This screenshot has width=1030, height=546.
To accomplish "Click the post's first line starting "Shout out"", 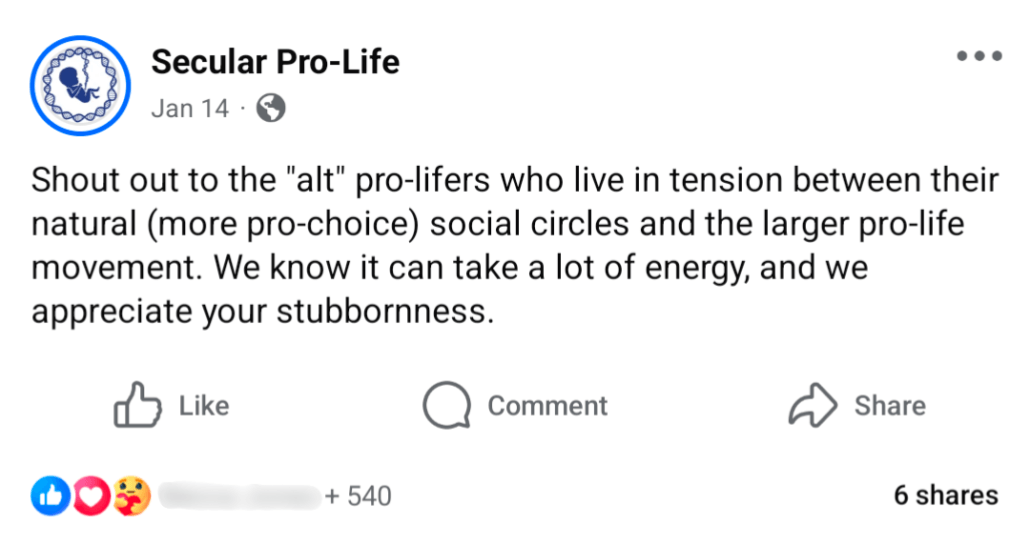I will (514, 181).
